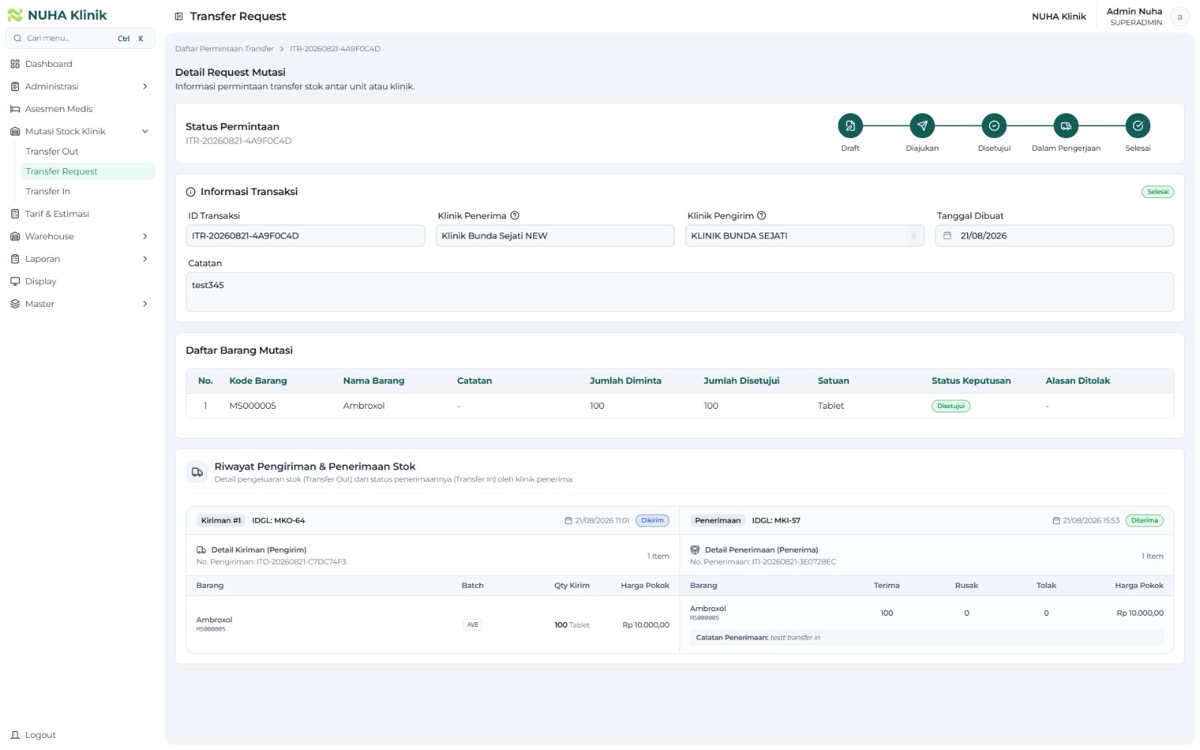
Task: Click the user avatar icon at top right
Action: pyautogui.click(x=1179, y=16)
